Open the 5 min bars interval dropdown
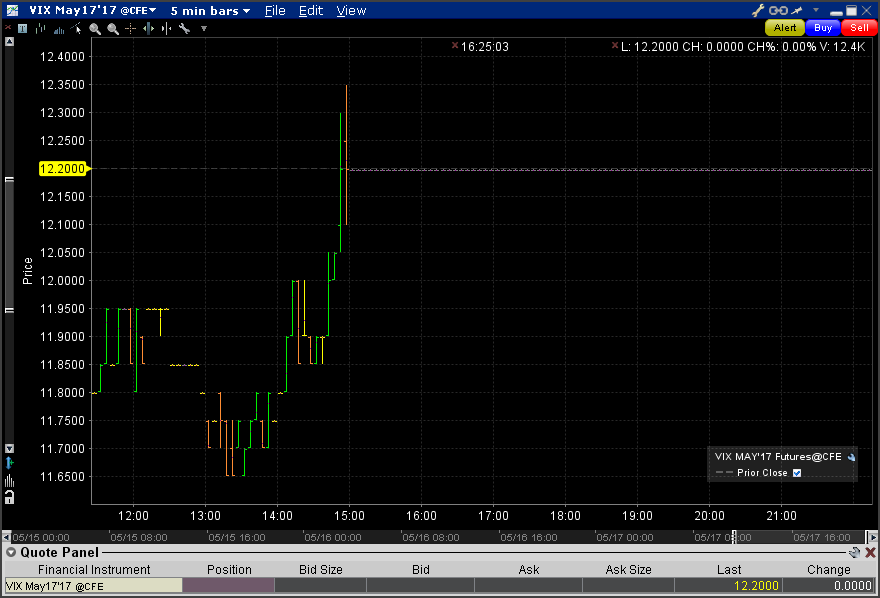Image resolution: width=880 pixels, height=598 pixels. 210,11
